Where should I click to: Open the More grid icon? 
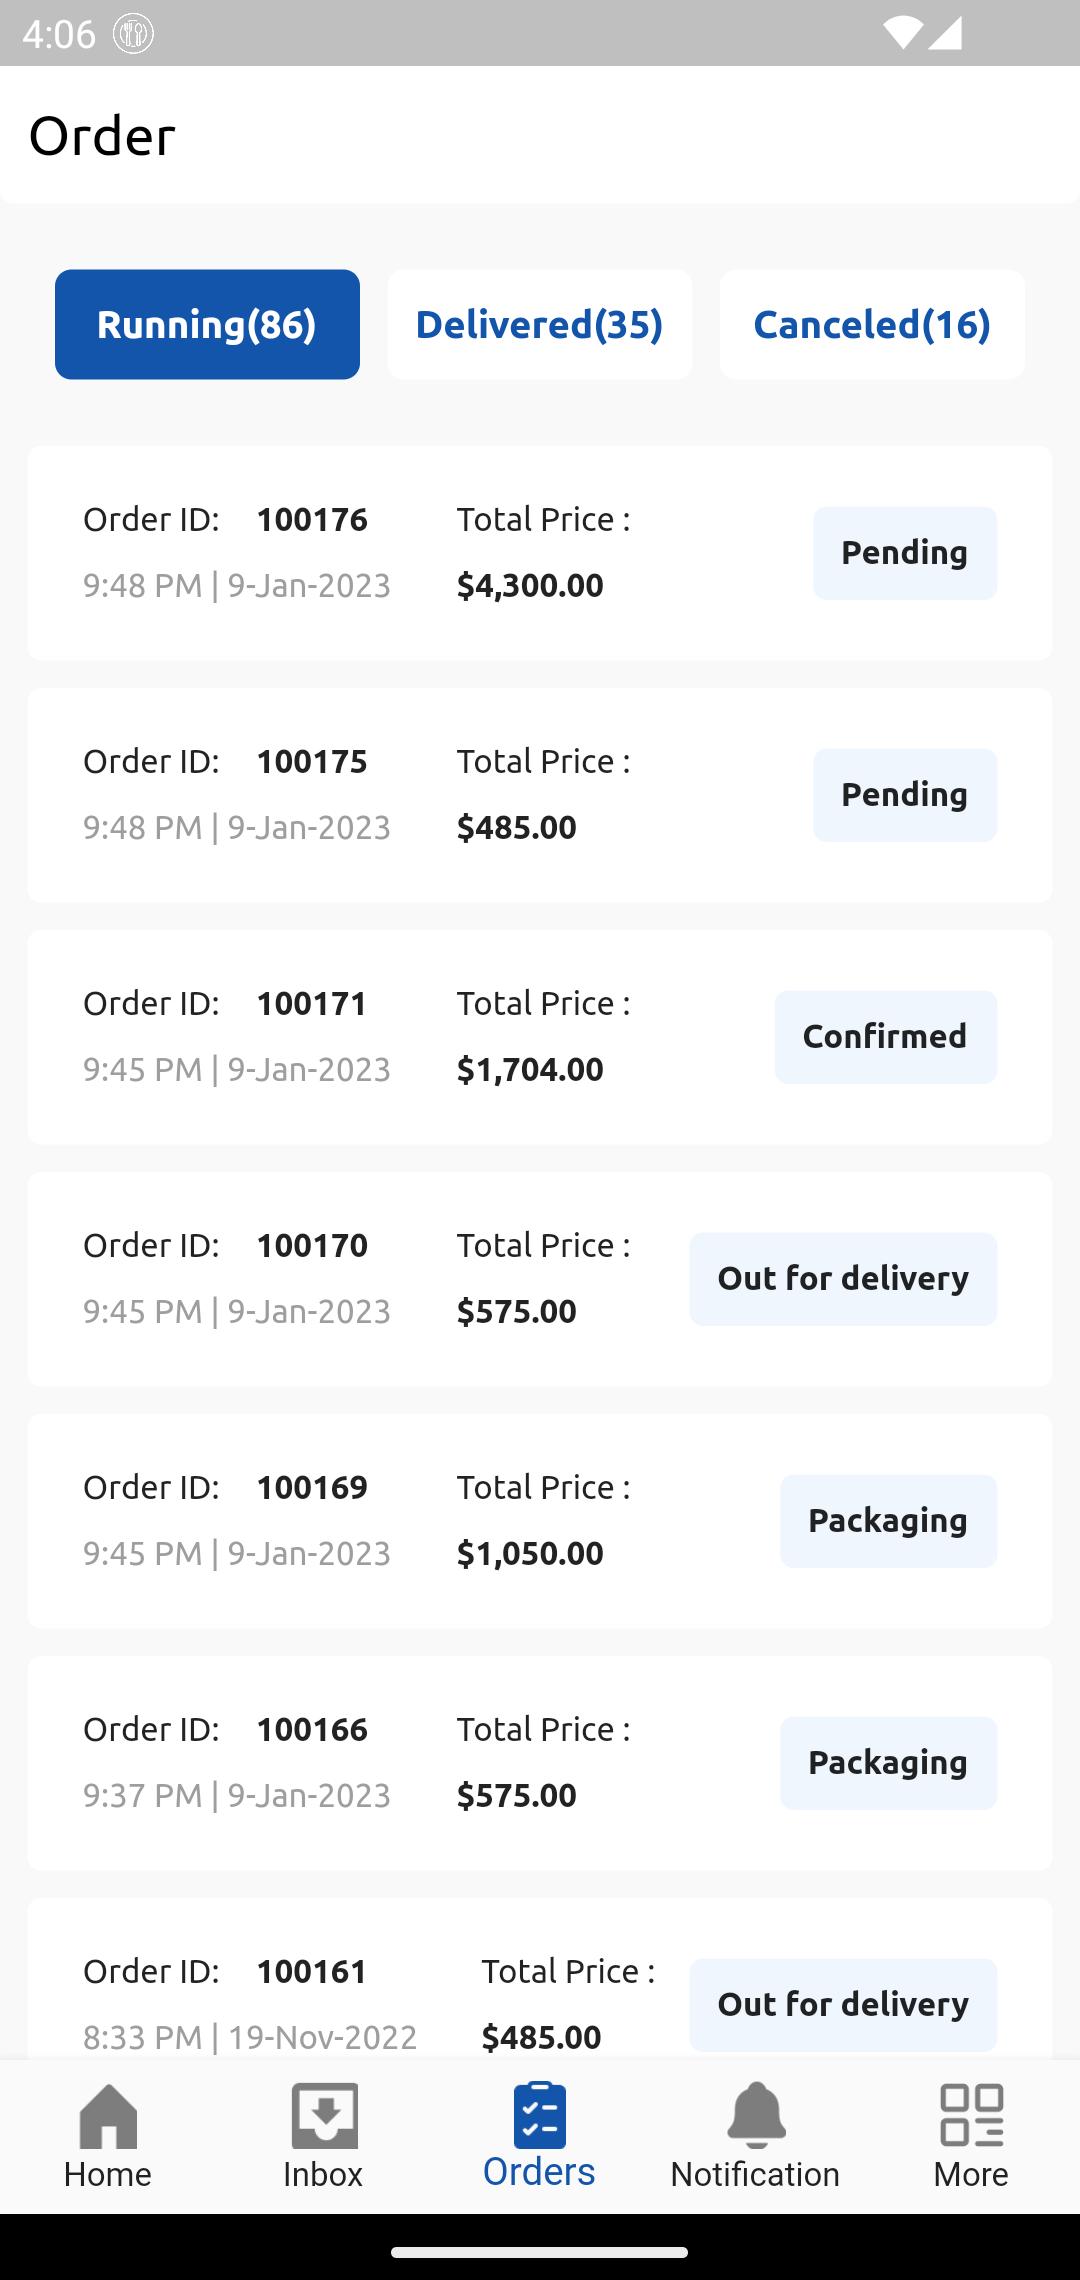coord(972,2115)
